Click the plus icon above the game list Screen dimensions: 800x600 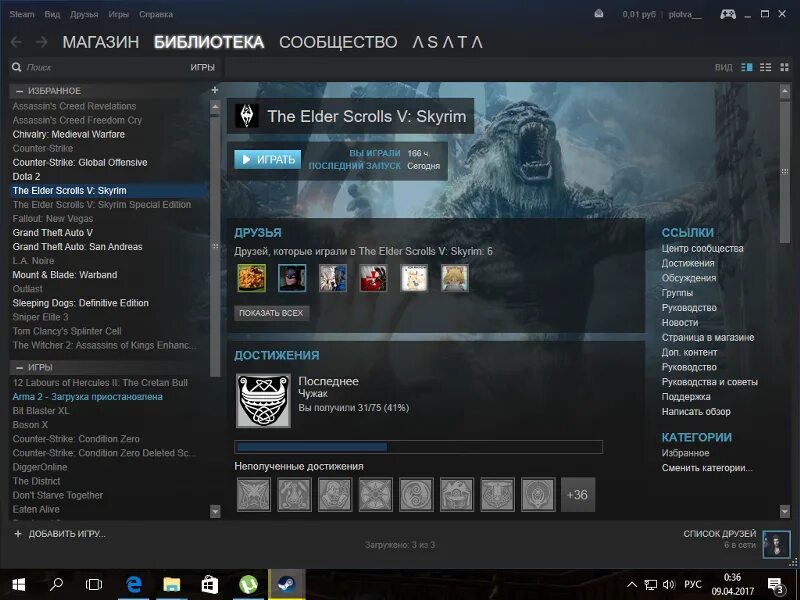[x=215, y=90]
